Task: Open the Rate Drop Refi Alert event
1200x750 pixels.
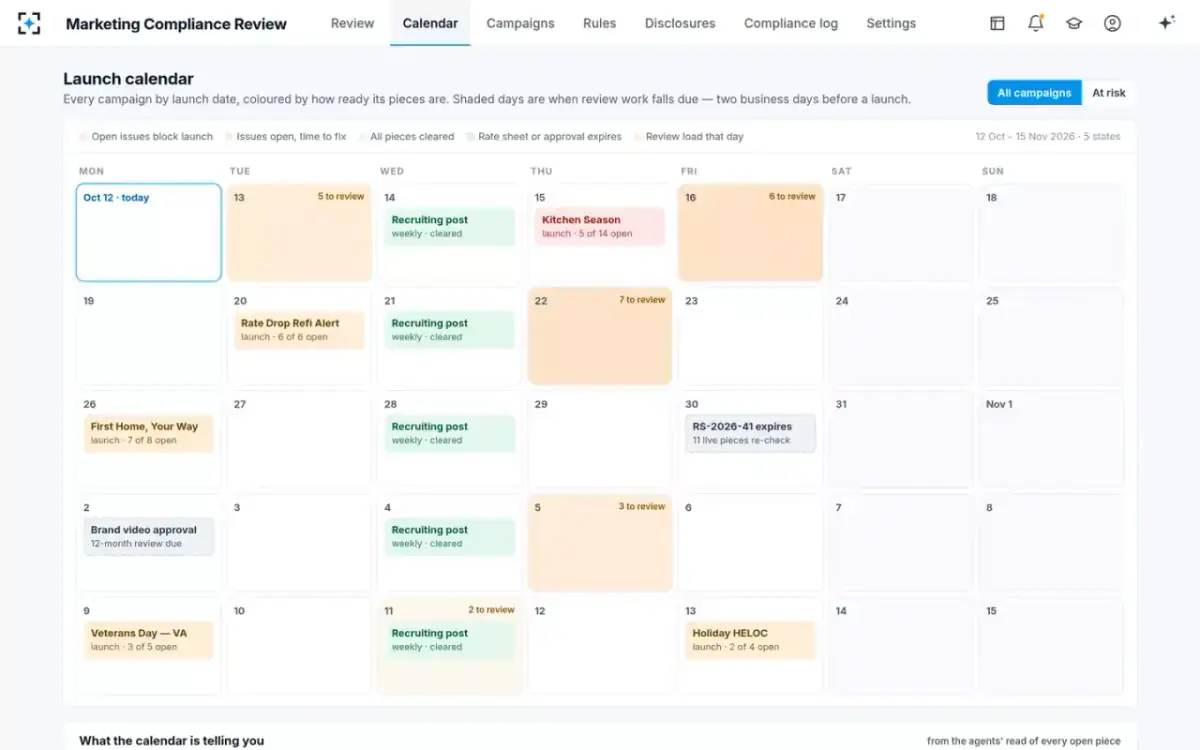Action: click(x=299, y=330)
